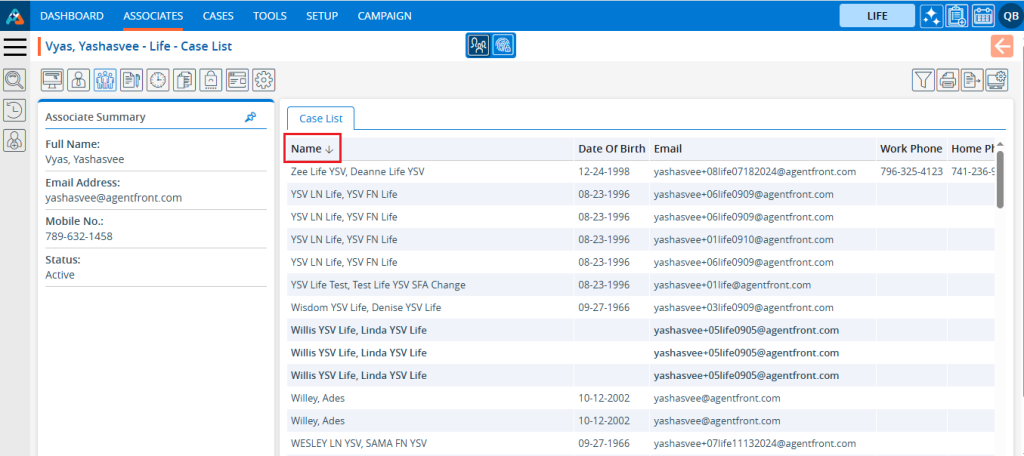Pin the Associate Summary panel
The image size is (1024, 456).
click(250, 117)
